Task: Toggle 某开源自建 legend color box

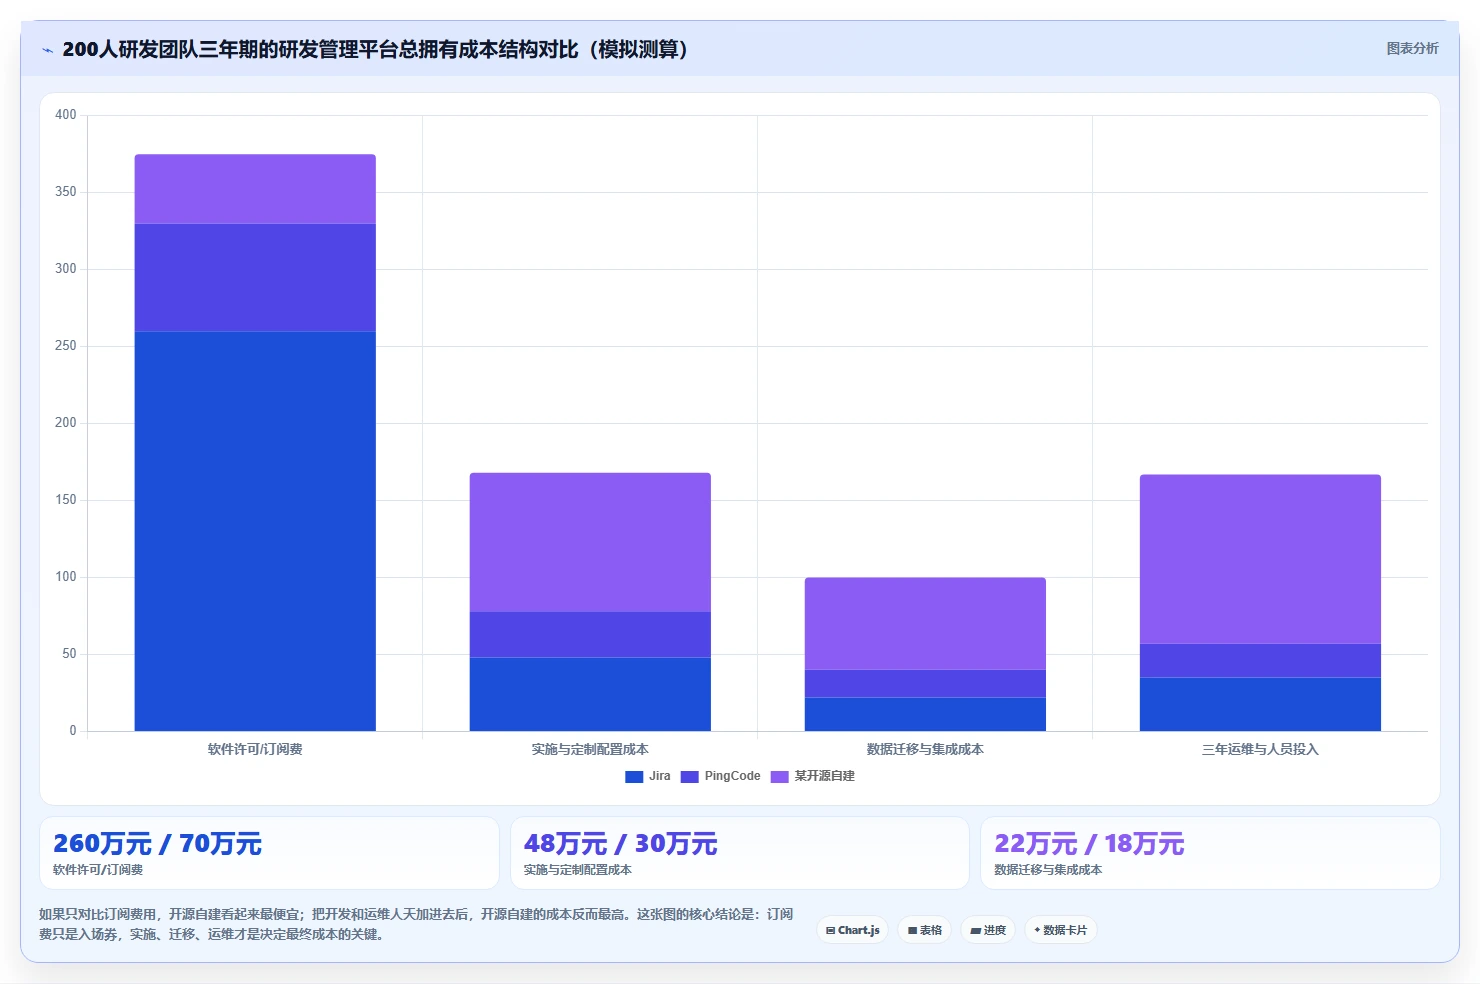Action: coord(780,776)
